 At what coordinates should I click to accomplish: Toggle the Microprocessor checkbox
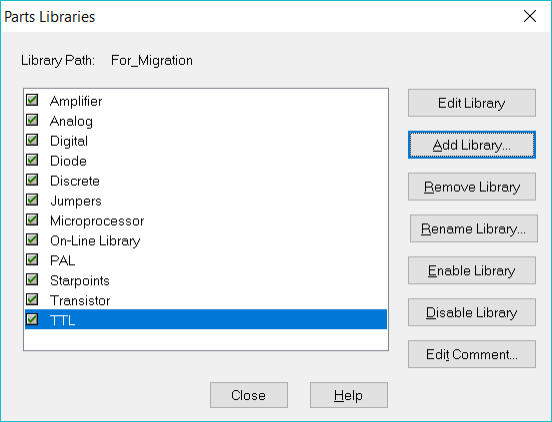click(x=32, y=220)
